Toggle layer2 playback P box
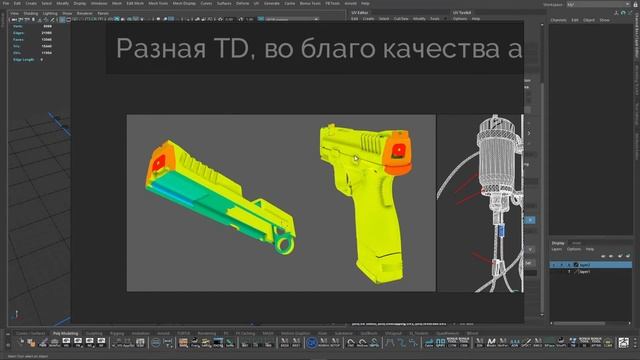 coord(562,265)
